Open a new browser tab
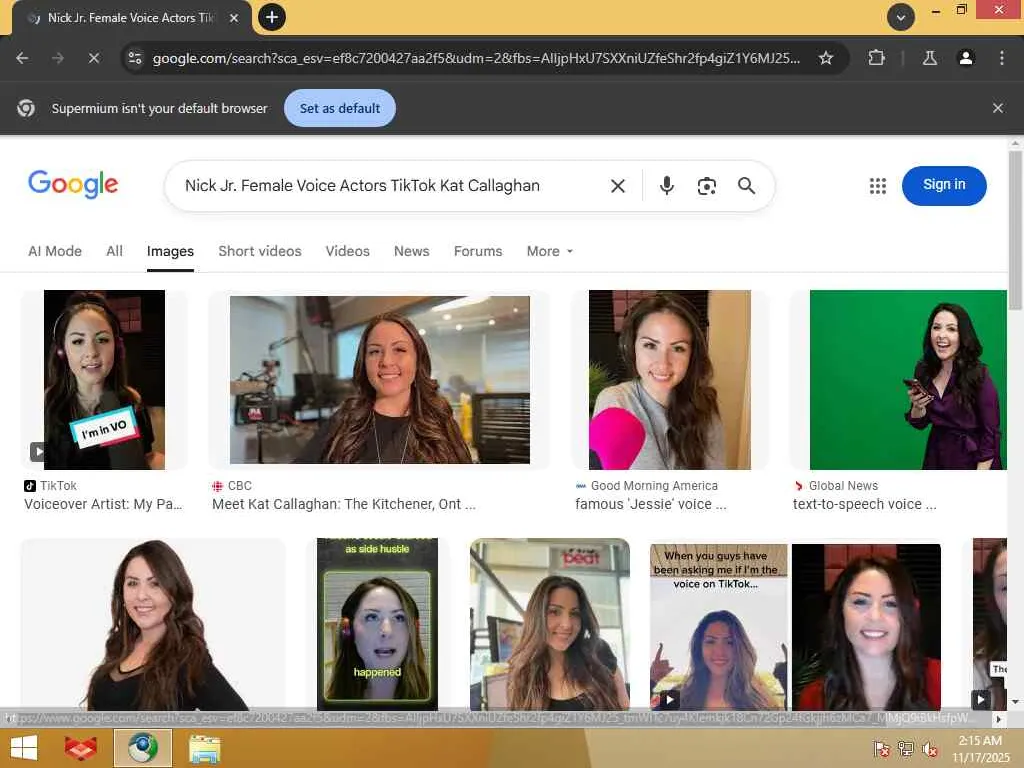The image size is (1024, 768). [272, 17]
